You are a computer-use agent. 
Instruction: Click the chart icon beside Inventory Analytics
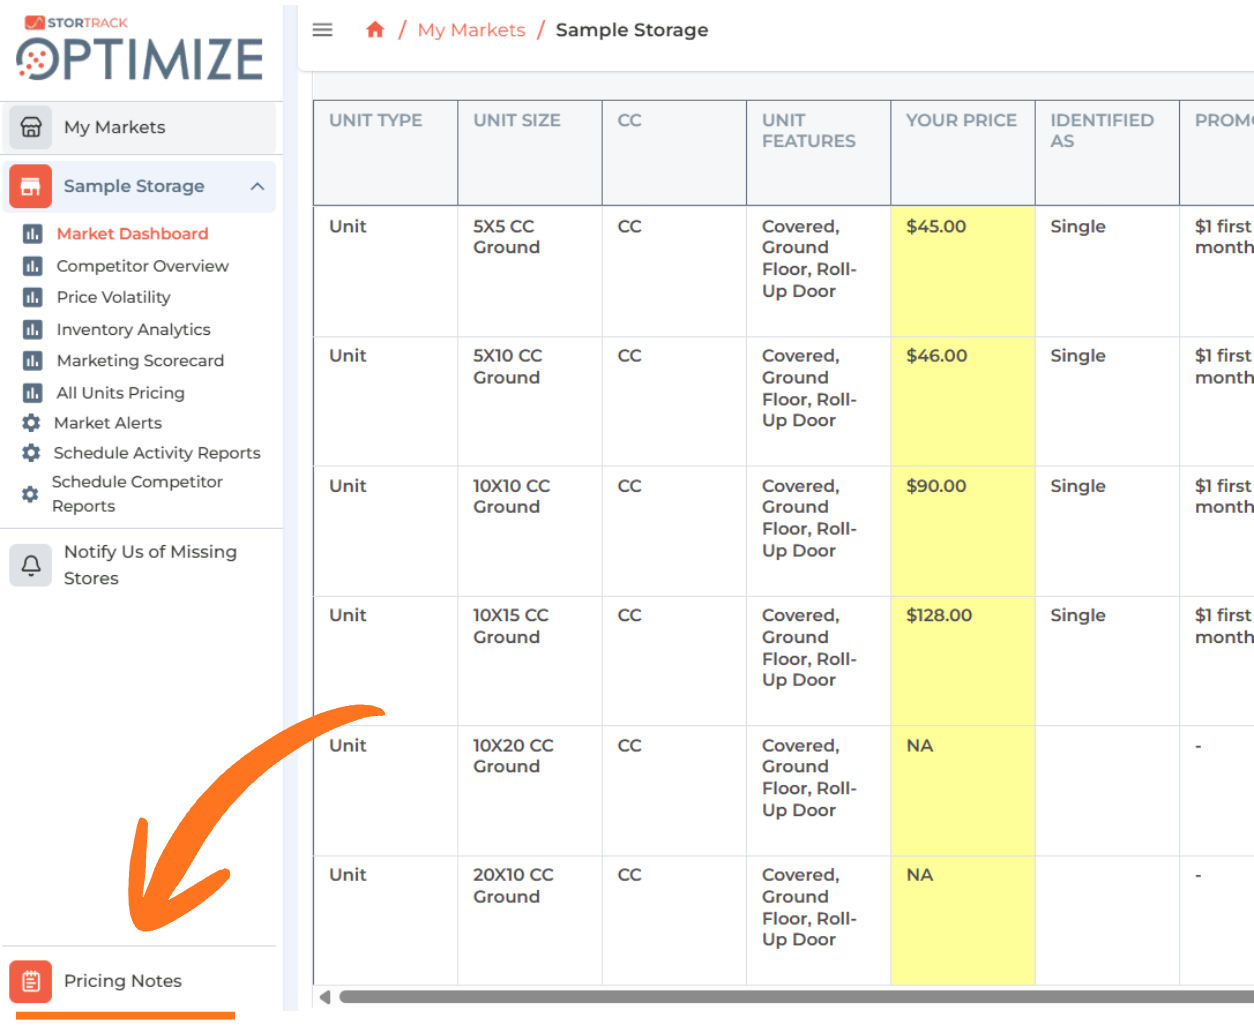32,329
